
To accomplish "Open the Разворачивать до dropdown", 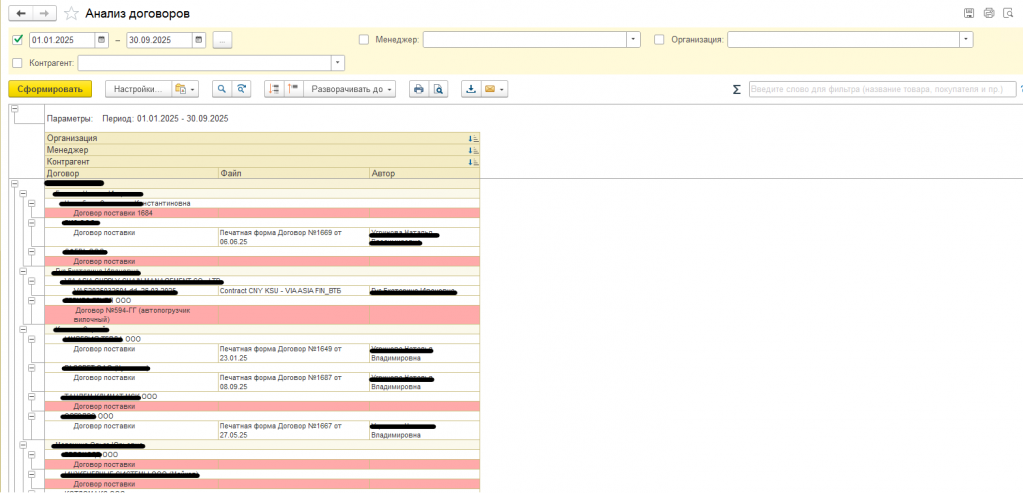I will (x=350, y=89).
